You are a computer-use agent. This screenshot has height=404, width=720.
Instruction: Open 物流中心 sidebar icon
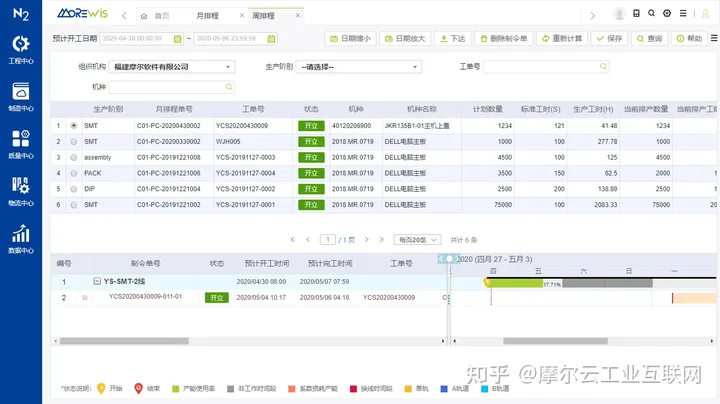20,190
